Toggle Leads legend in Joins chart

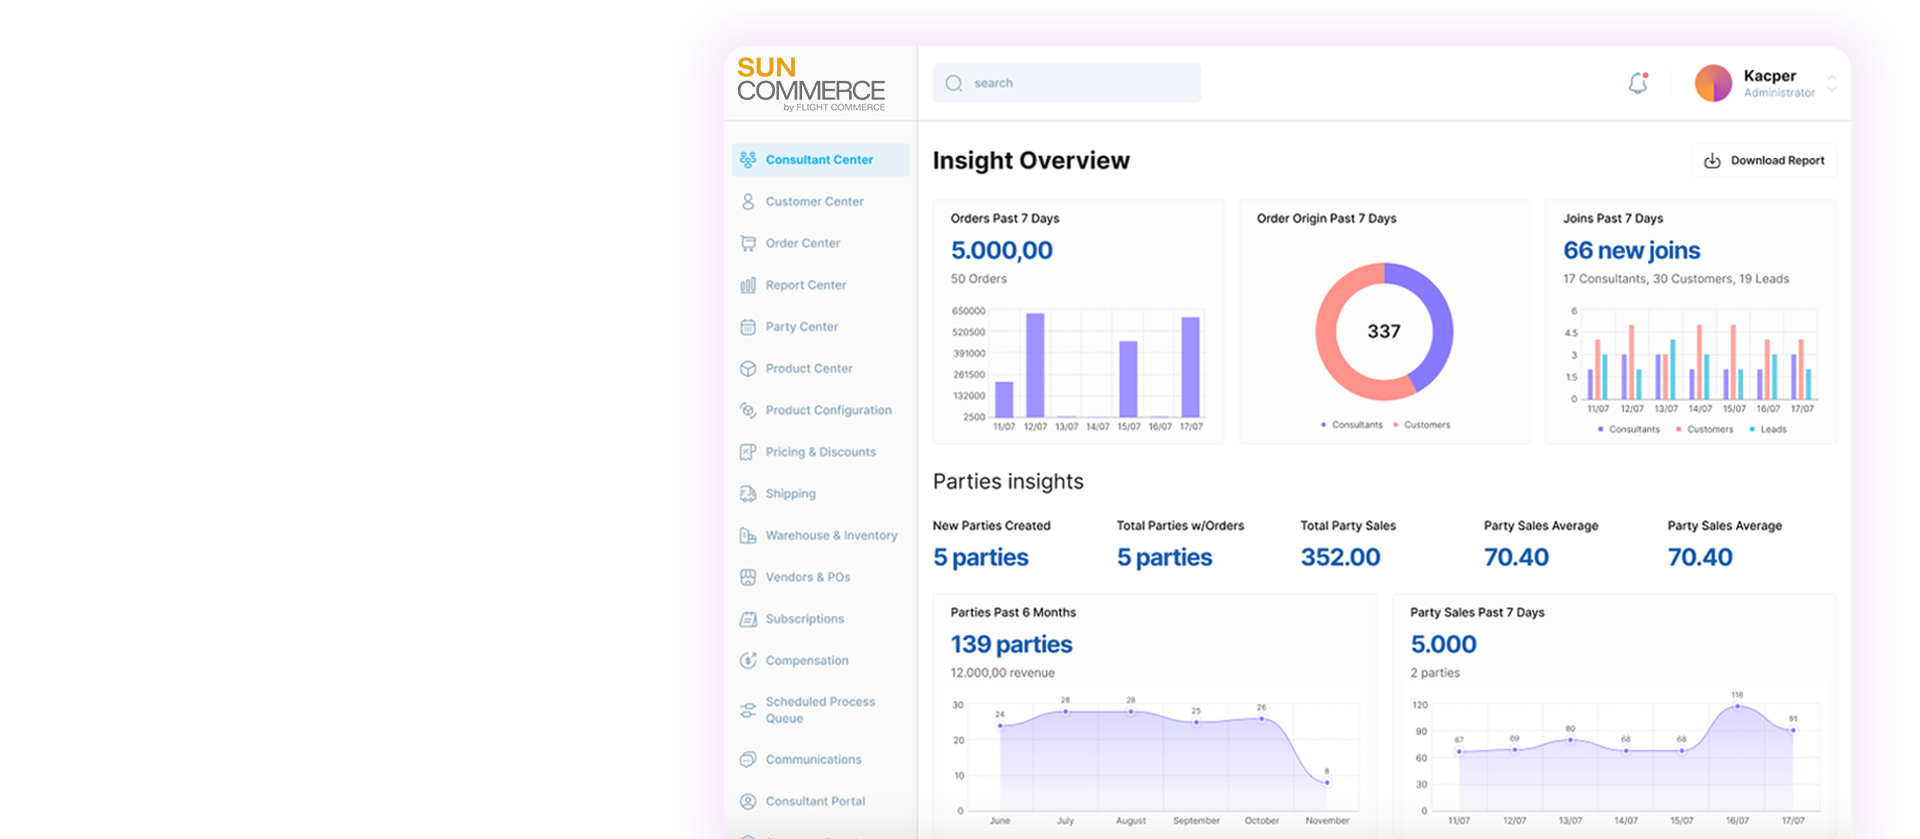pyautogui.click(x=1767, y=430)
